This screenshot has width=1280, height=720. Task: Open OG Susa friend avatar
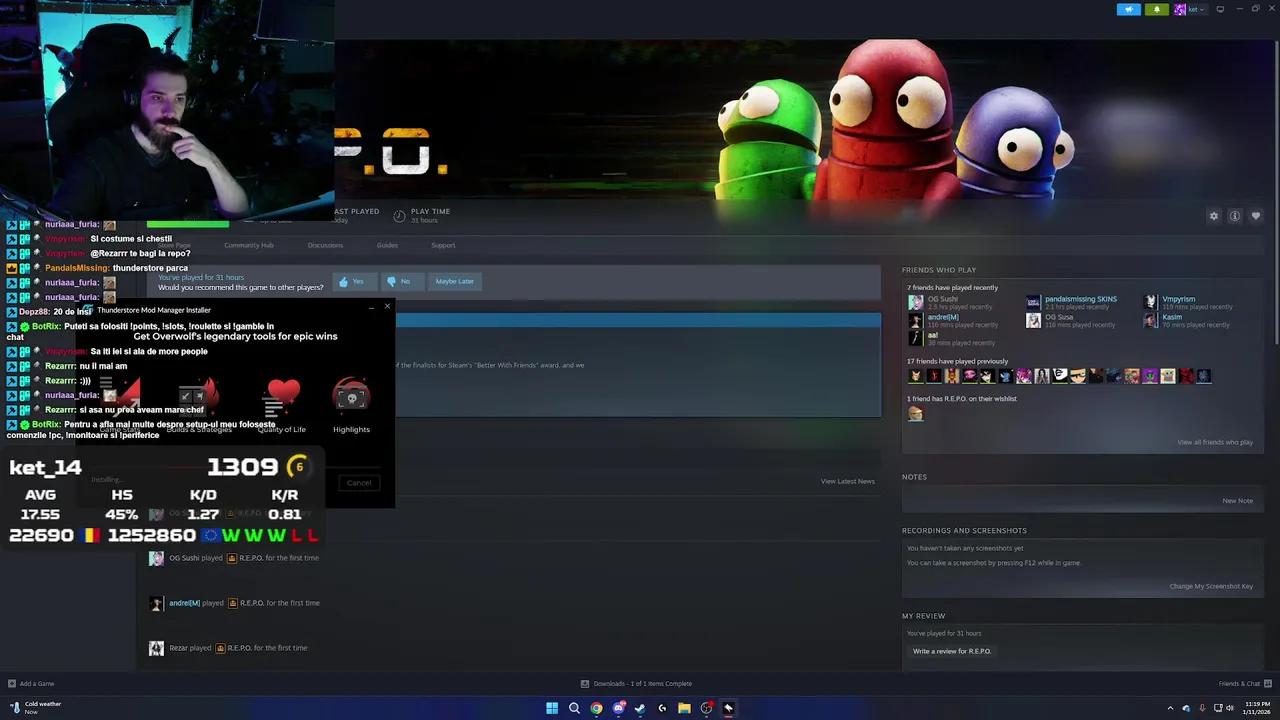coord(1033,320)
